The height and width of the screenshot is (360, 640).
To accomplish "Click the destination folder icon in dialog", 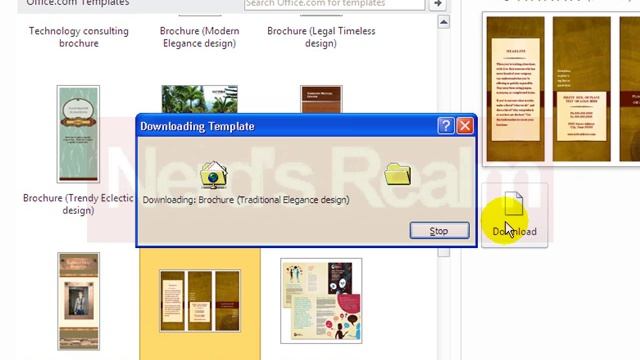I will (398, 174).
